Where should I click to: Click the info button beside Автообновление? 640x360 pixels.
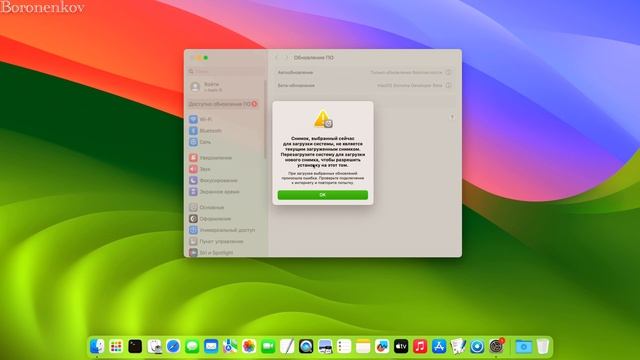click(x=448, y=72)
